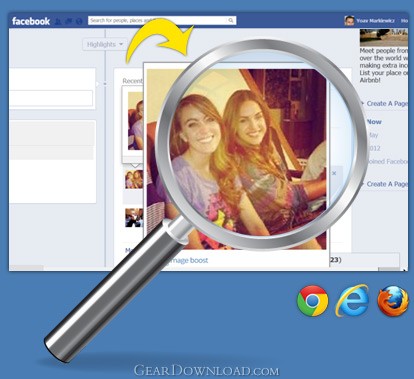Open the Highlights dropdown

tap(105, 44)
